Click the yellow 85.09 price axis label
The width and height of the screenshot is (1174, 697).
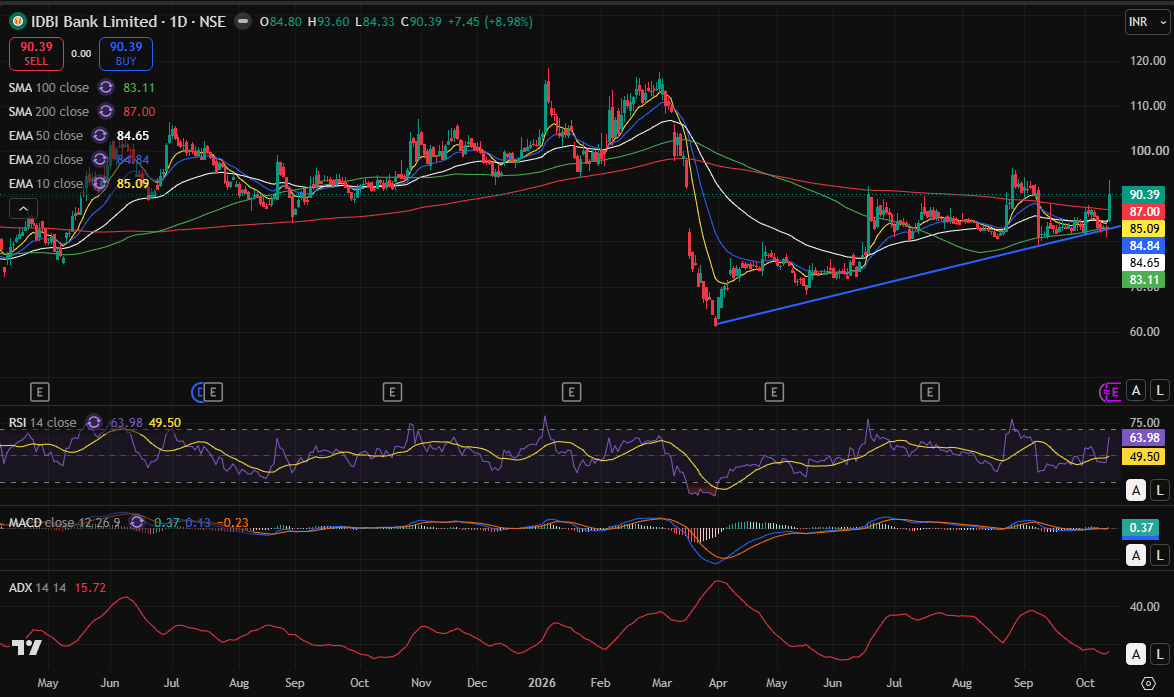tap(1143, 228)
